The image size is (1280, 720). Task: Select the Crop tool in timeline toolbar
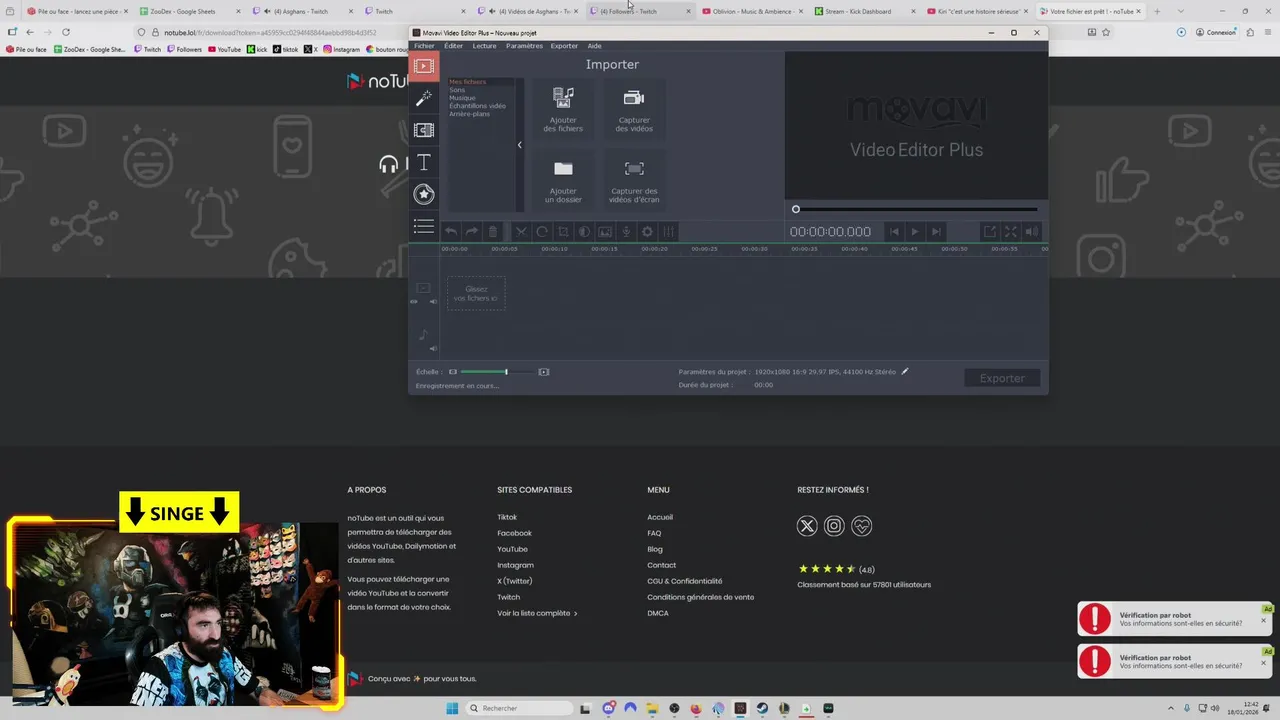coord(563,232)
